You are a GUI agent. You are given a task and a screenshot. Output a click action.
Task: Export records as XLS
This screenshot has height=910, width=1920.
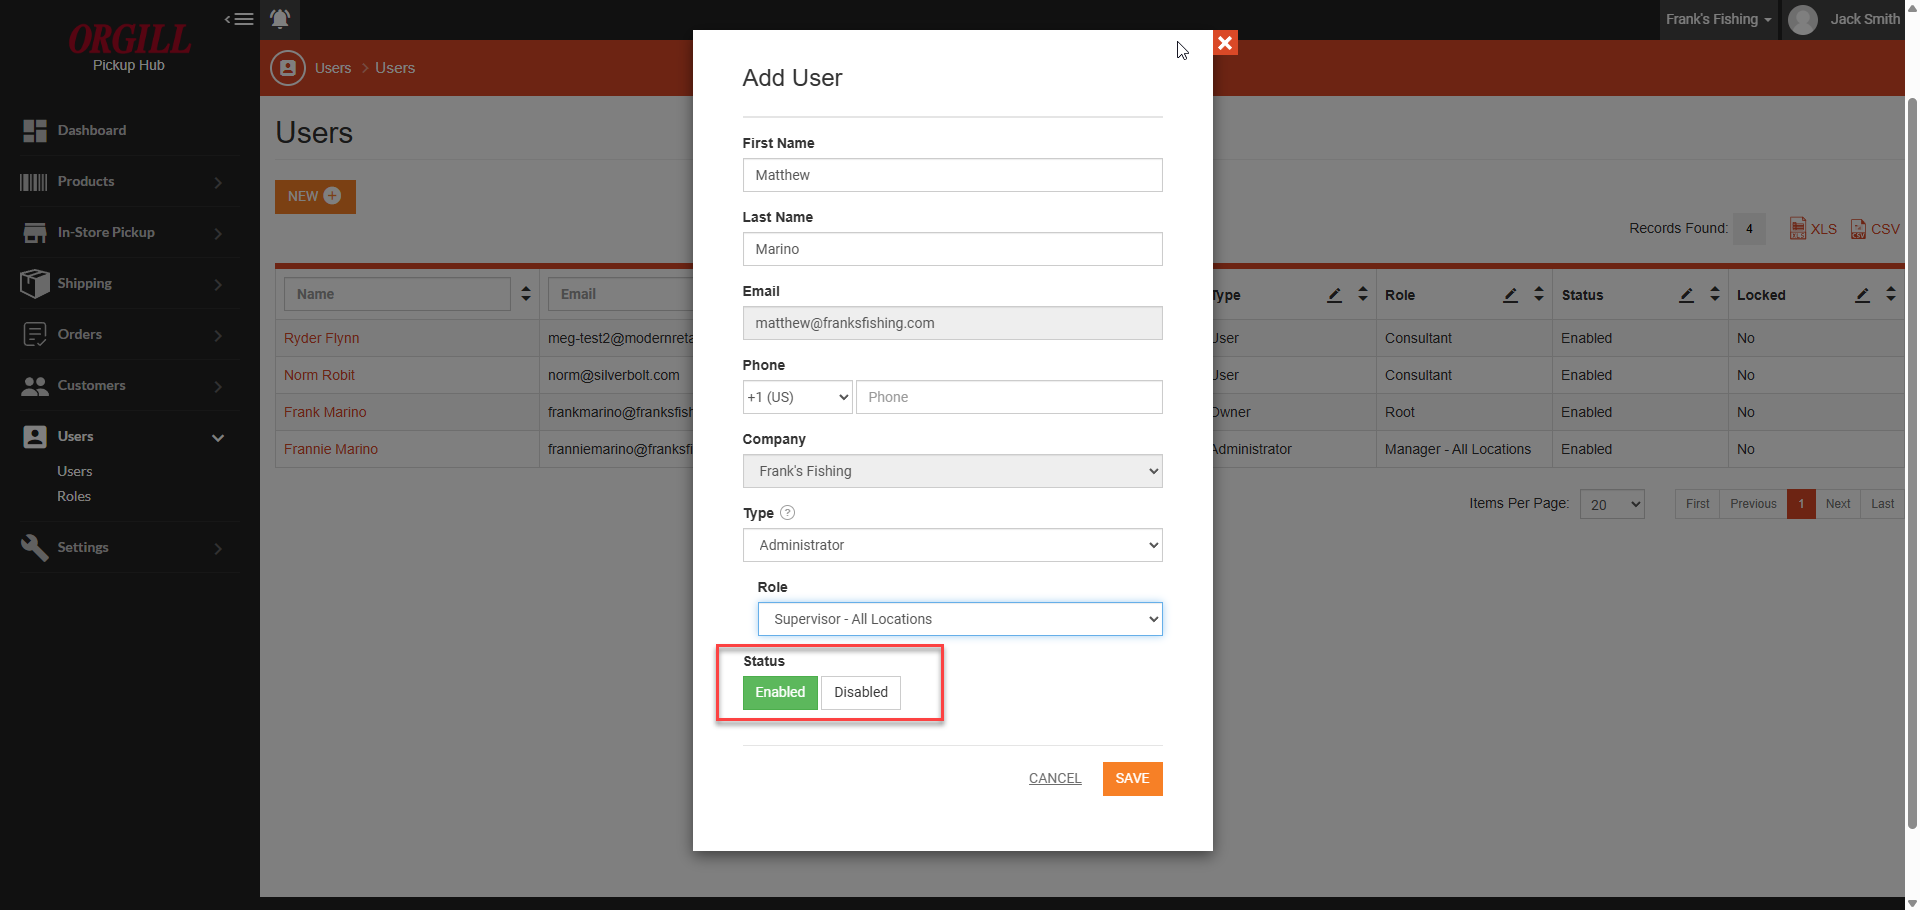(1813, 229)
